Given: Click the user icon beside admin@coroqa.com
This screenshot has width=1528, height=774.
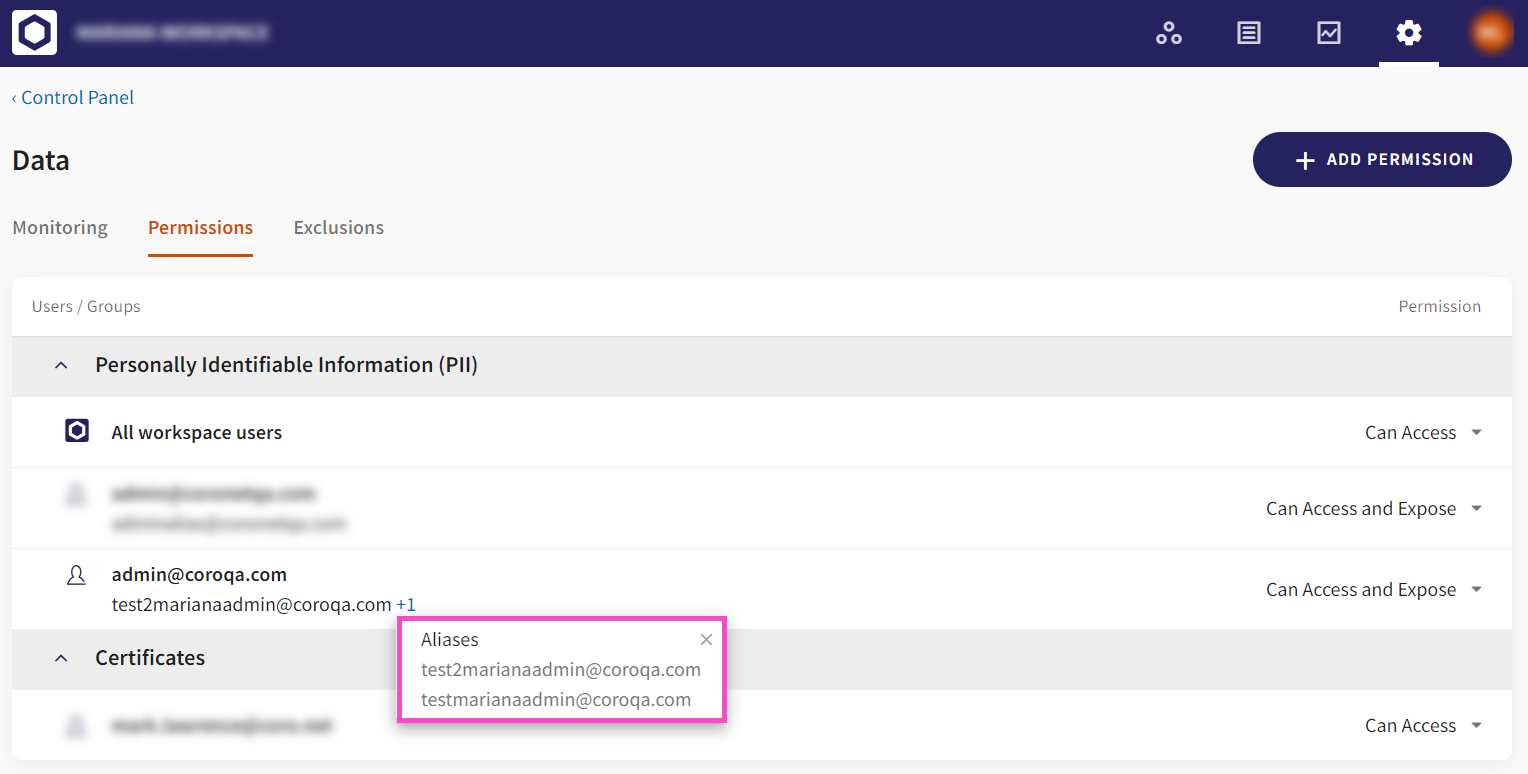Looking at the screenshot, I should pos(76,576).
